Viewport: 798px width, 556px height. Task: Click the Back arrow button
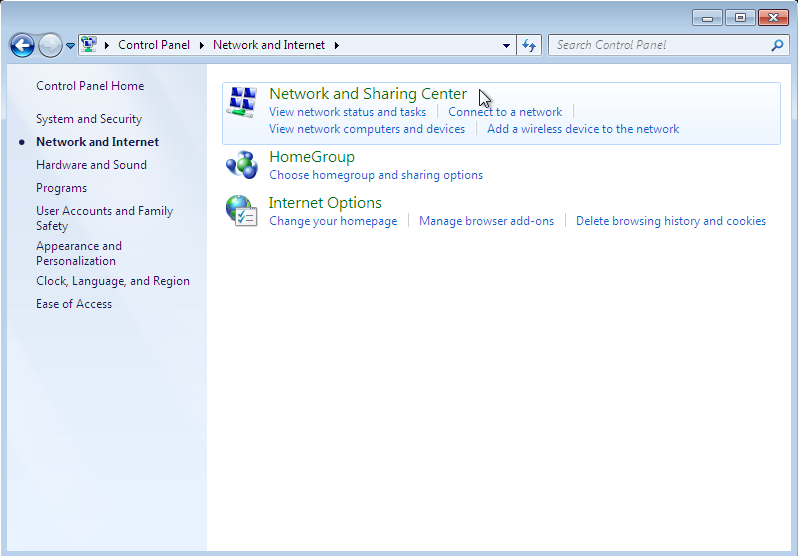point(22,45)
